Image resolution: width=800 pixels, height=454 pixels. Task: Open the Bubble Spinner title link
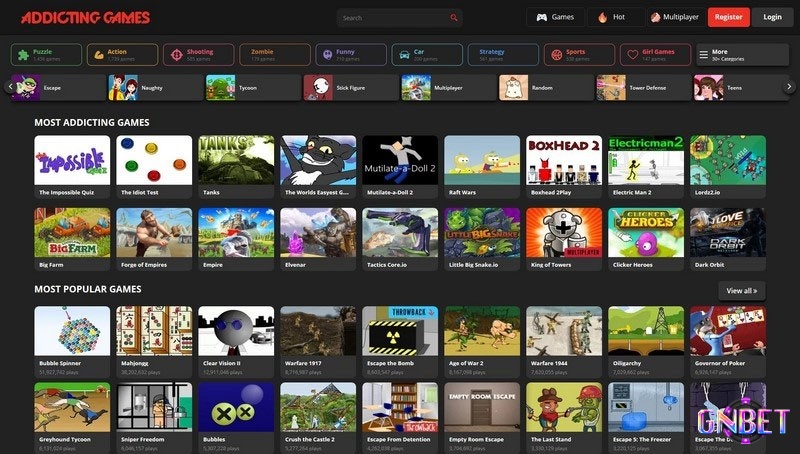(x=60, y=363)
